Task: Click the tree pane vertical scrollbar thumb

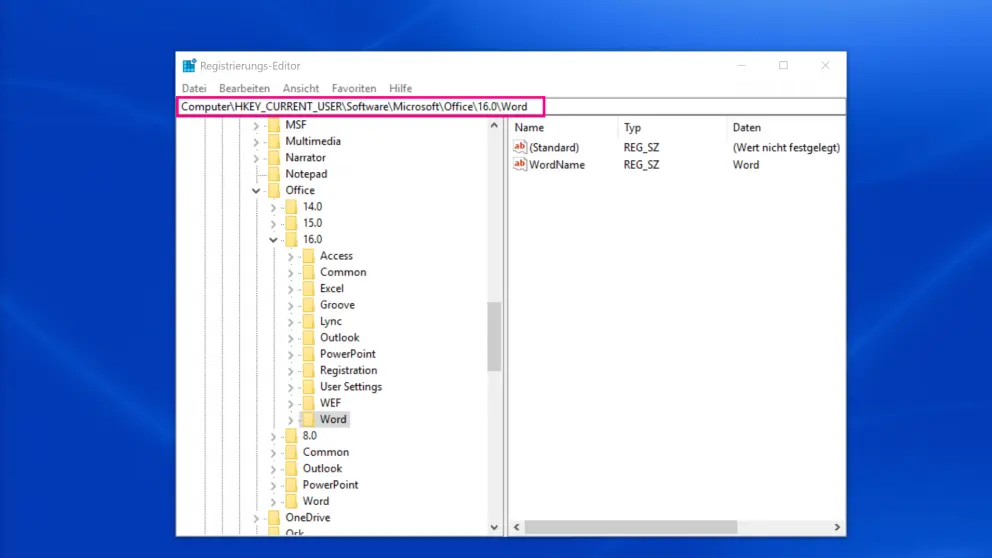Action: [494, 335]
